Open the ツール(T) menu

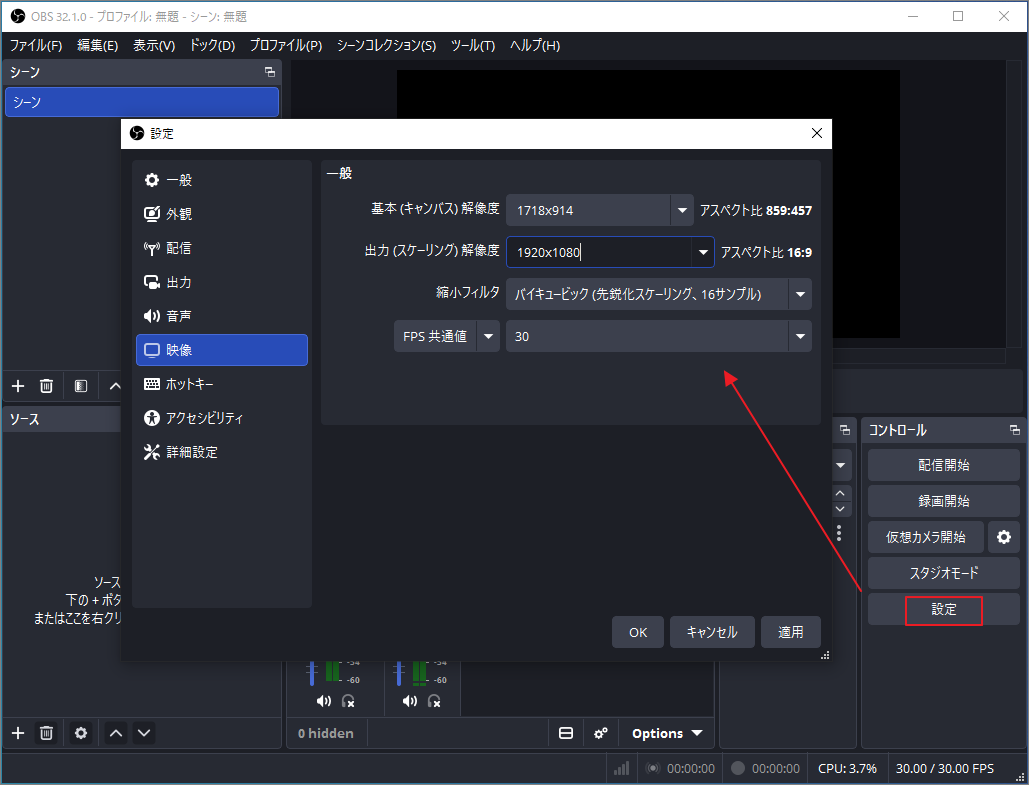[x=471, y=45]
